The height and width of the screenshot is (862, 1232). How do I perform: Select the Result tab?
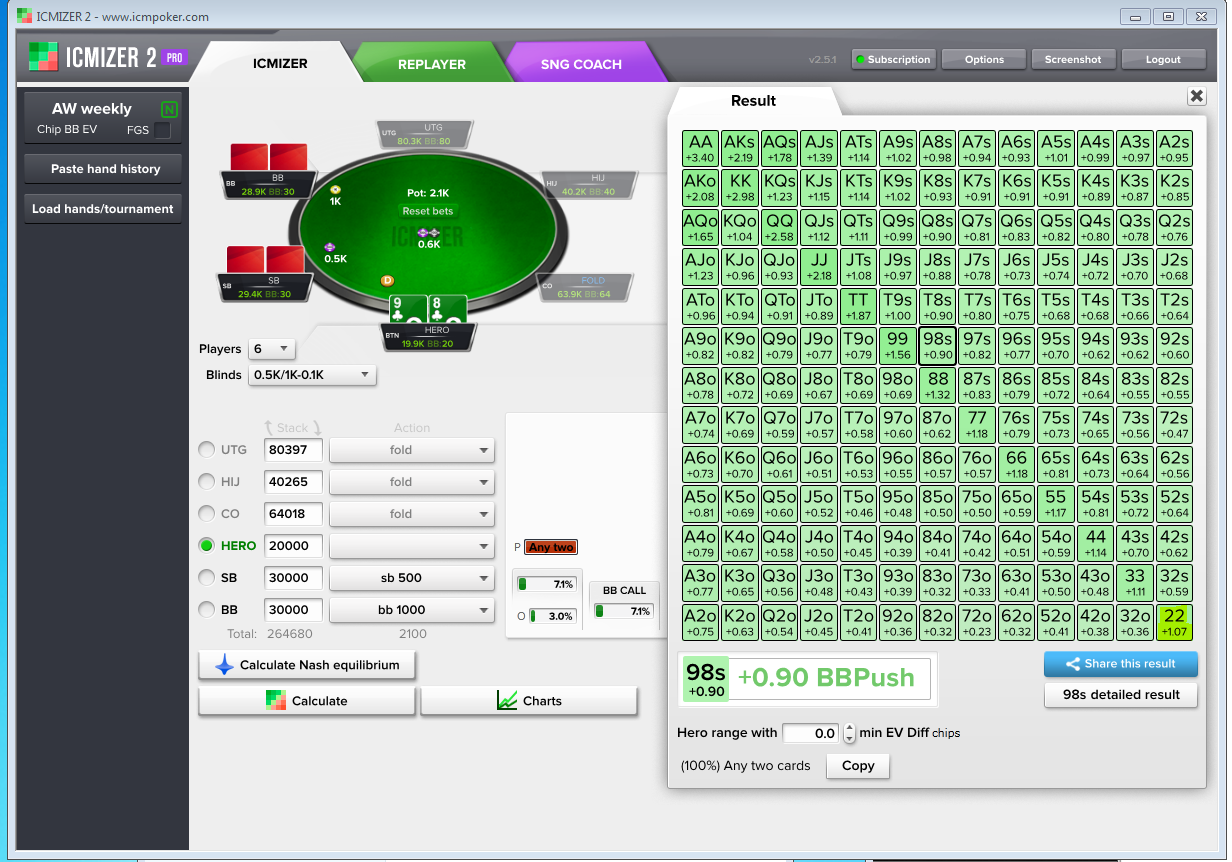pos(754,100)
